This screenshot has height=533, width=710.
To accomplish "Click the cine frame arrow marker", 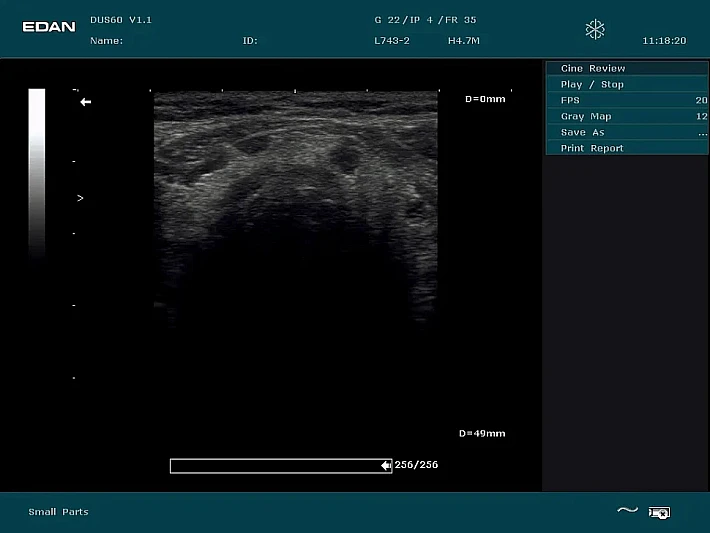I will [385, 465].
